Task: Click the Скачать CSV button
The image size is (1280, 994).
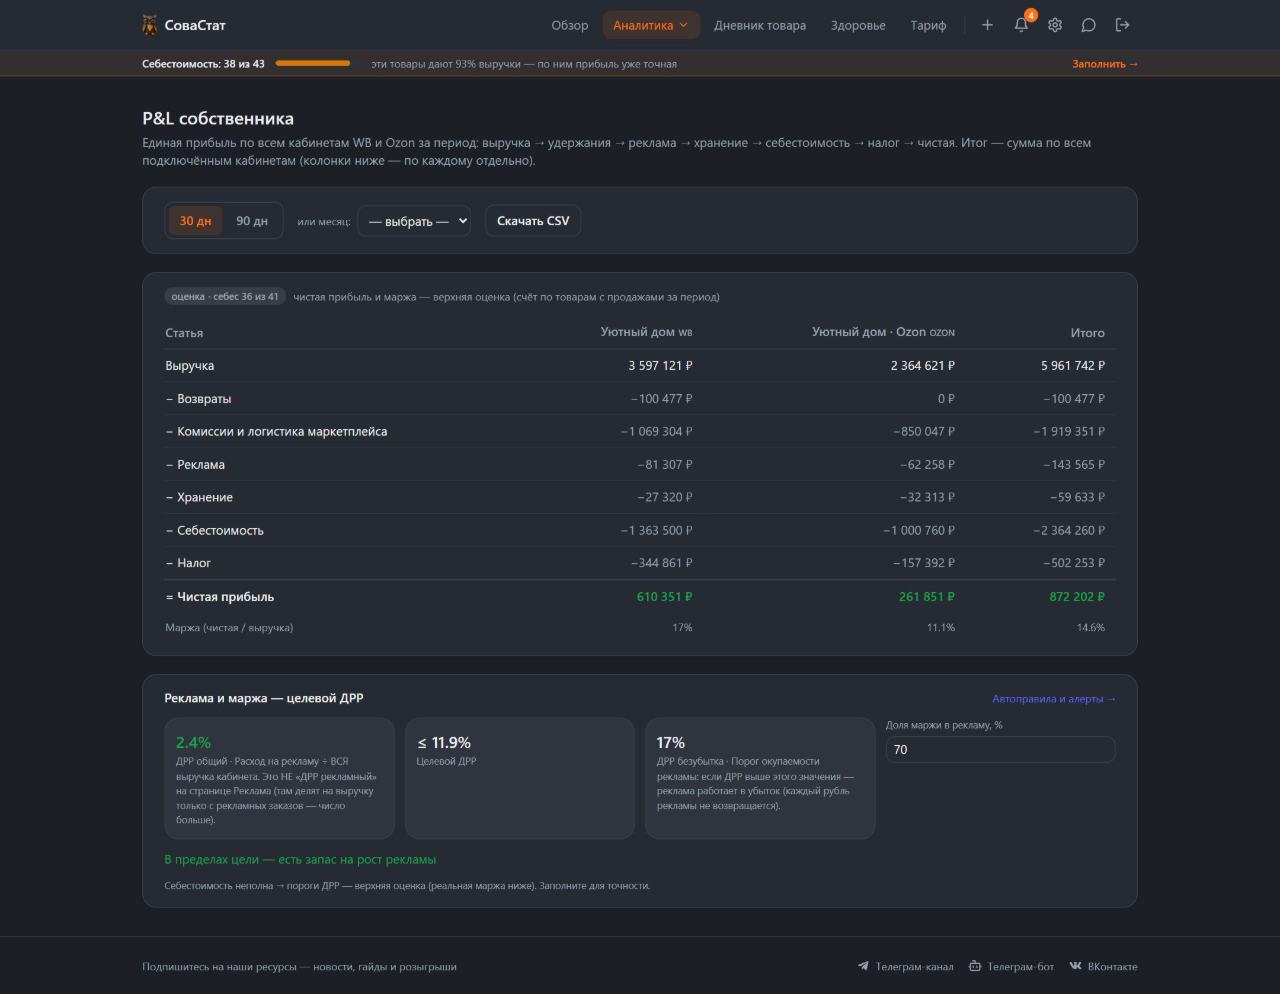Action: [533, 221]
